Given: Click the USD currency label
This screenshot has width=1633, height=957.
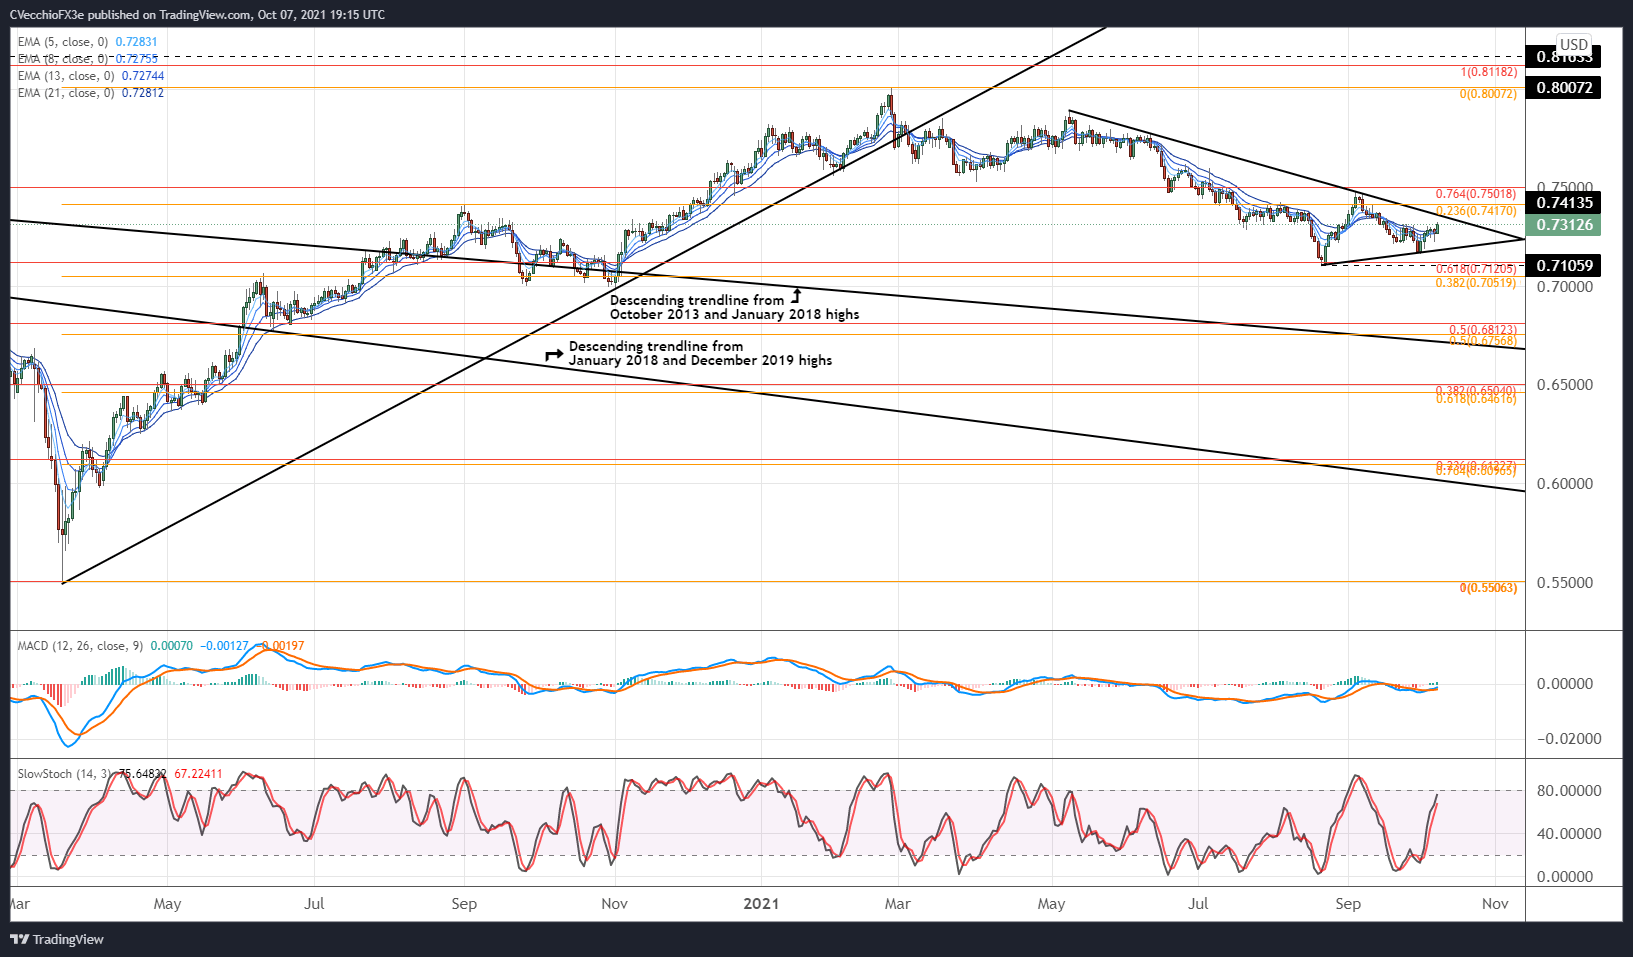Looking at the screenshot, I should pos(1574,44).
